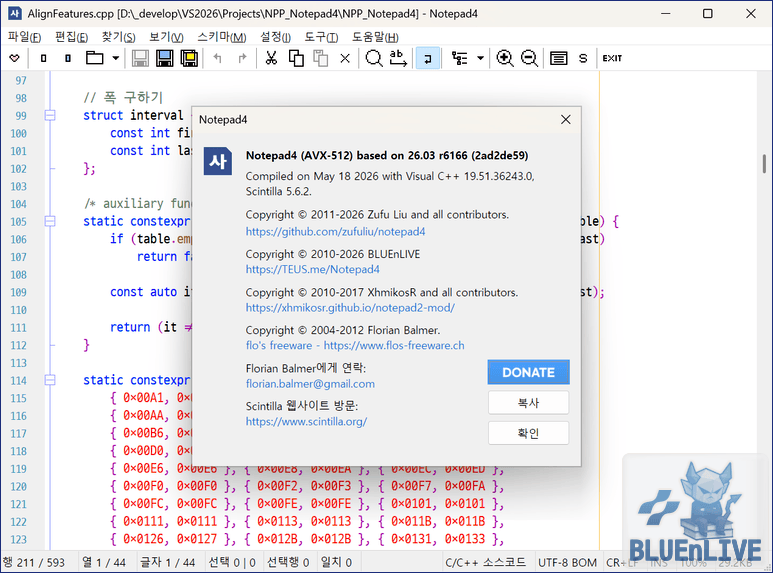Click the EXIT toolbar button
The height and width of the screenshot is (573, 773).
[612, 58]
